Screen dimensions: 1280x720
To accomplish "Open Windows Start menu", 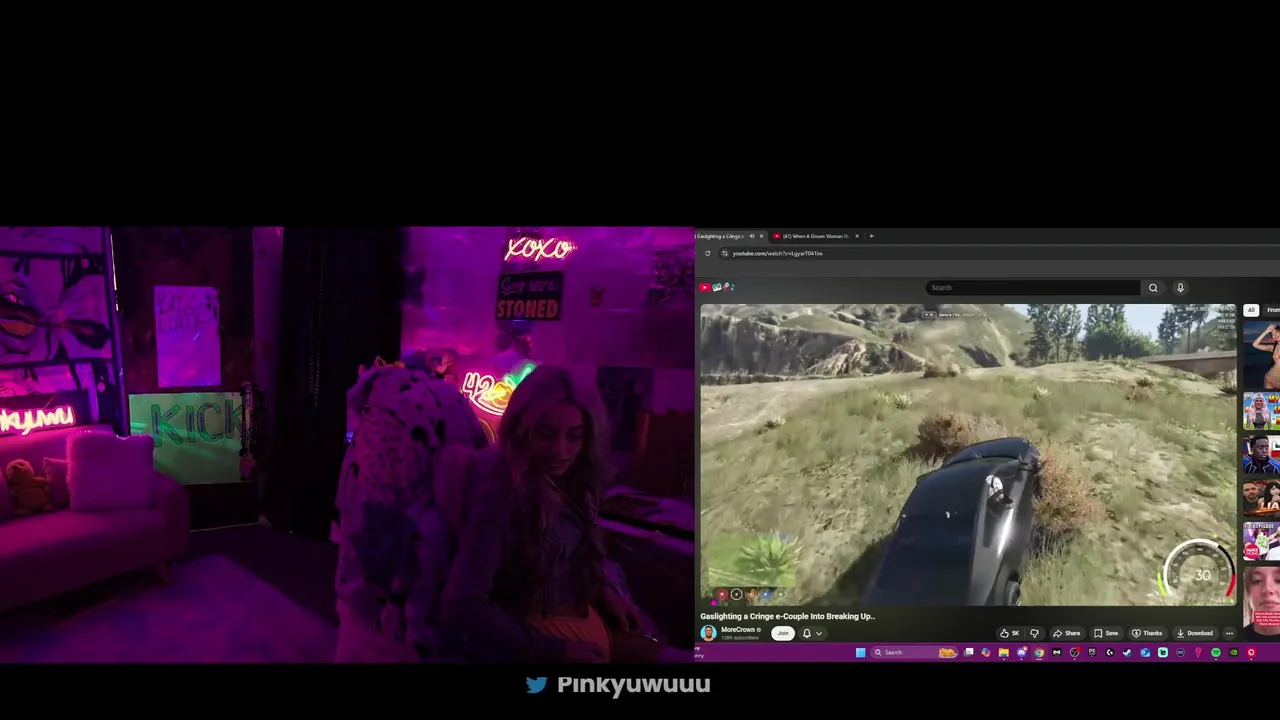I will pyautogui.click(x=860, y=652).
